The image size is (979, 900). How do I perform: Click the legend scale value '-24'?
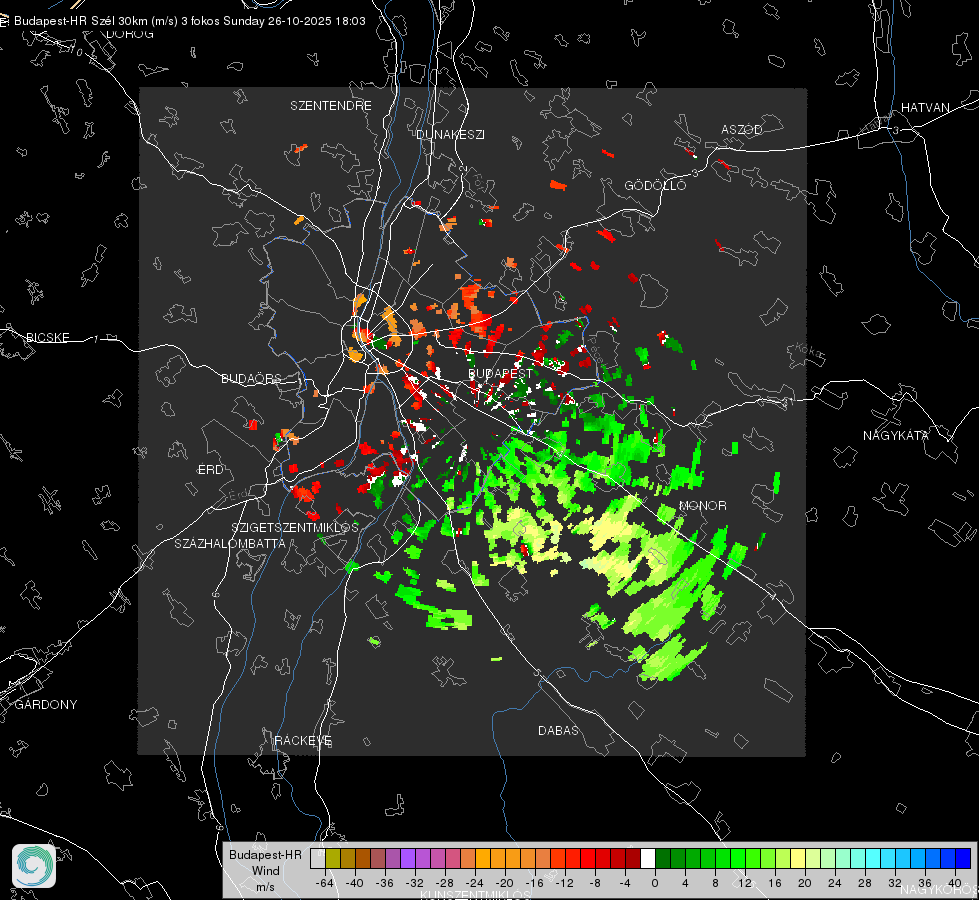click(x=475, y=883)
